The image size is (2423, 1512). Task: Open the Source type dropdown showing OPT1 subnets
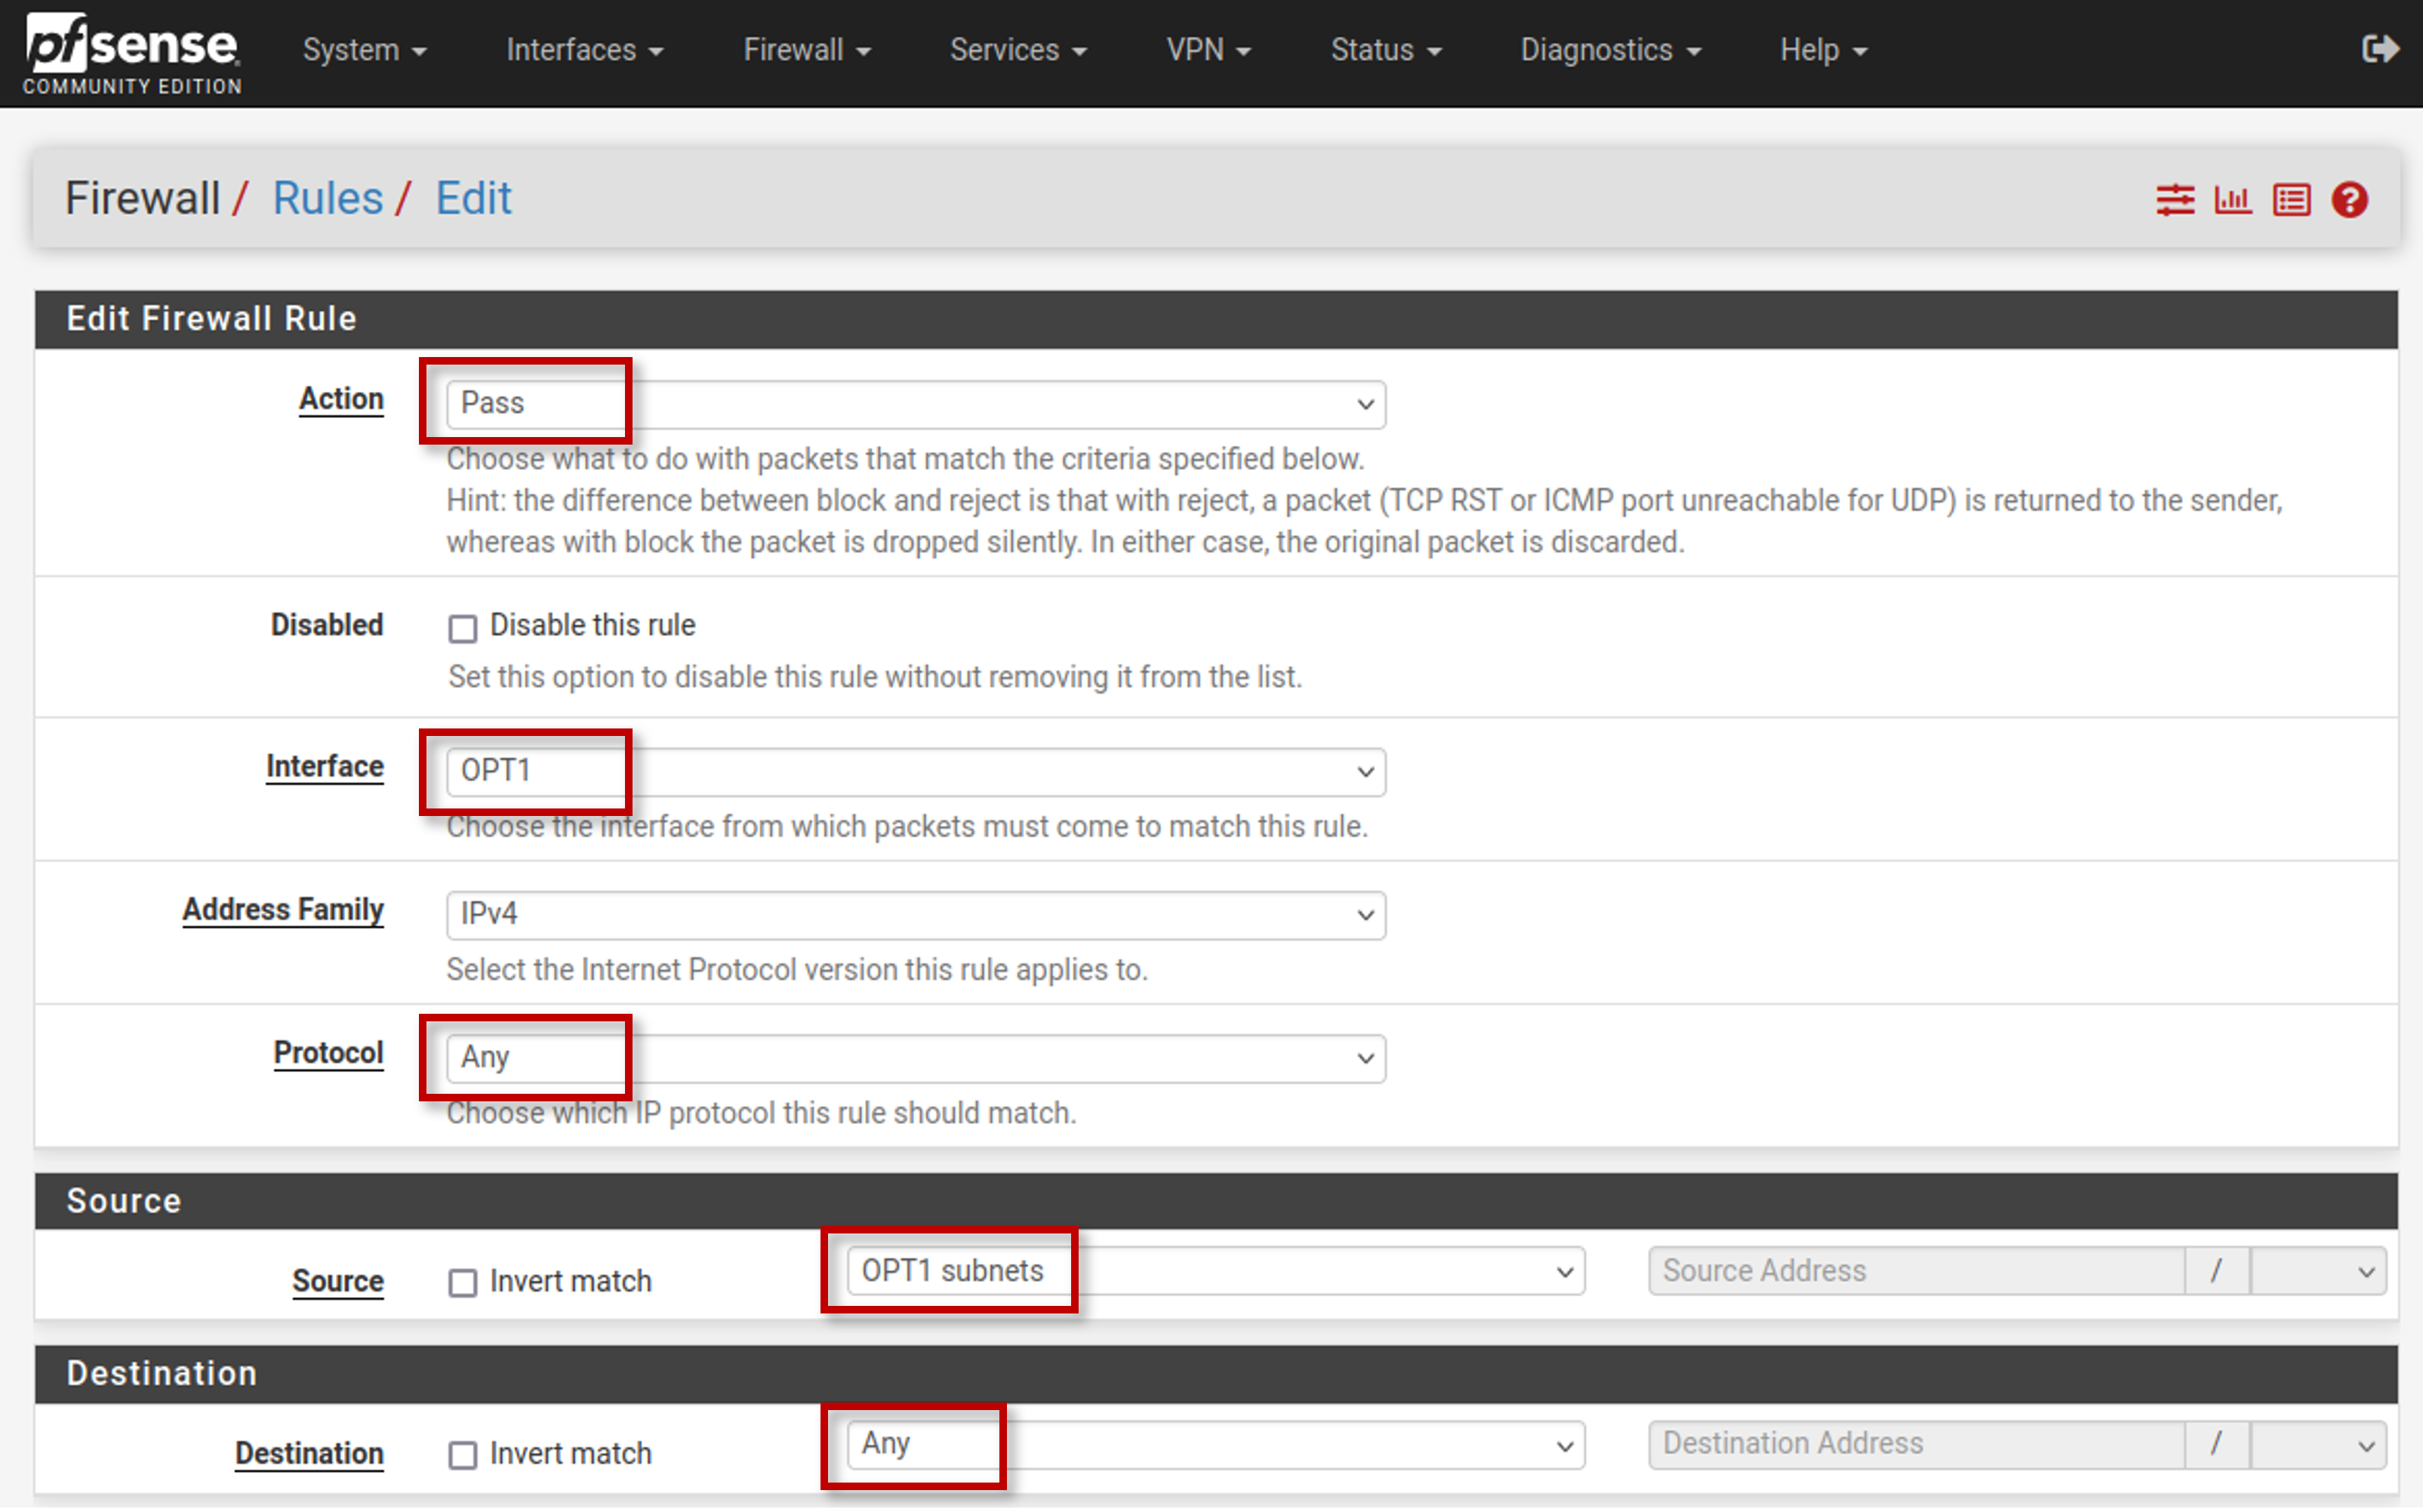(1216, 1271)
